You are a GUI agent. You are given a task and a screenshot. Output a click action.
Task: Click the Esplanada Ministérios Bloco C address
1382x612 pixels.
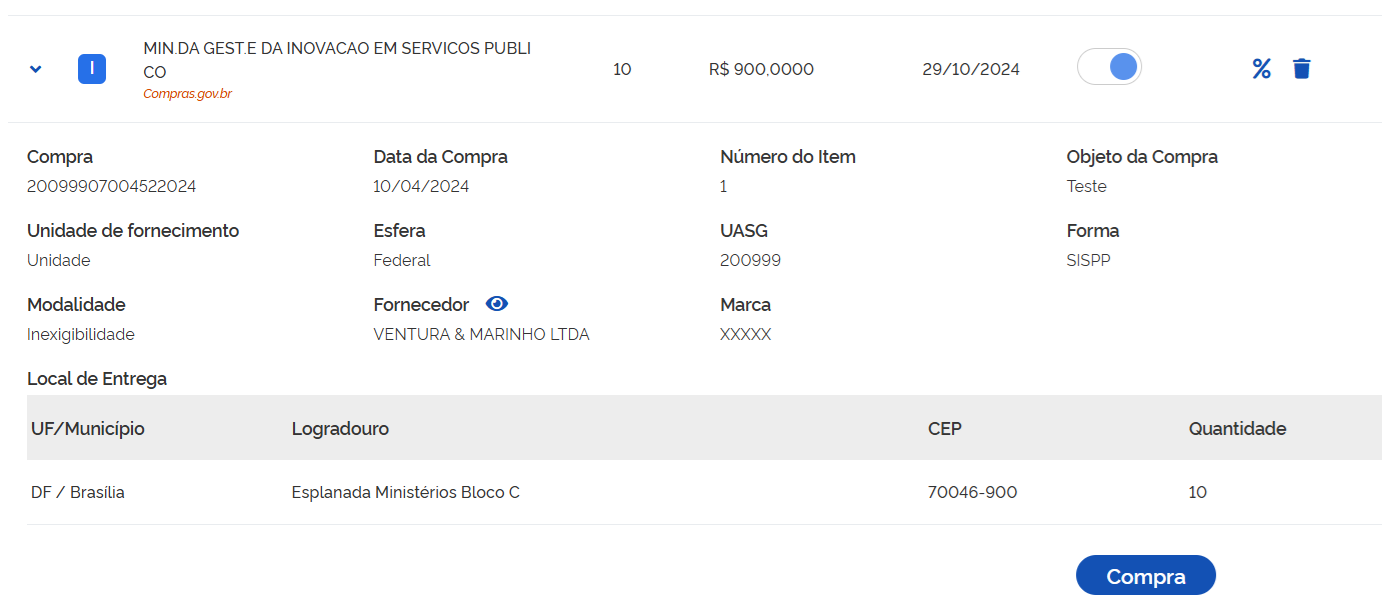click(405, 492)
